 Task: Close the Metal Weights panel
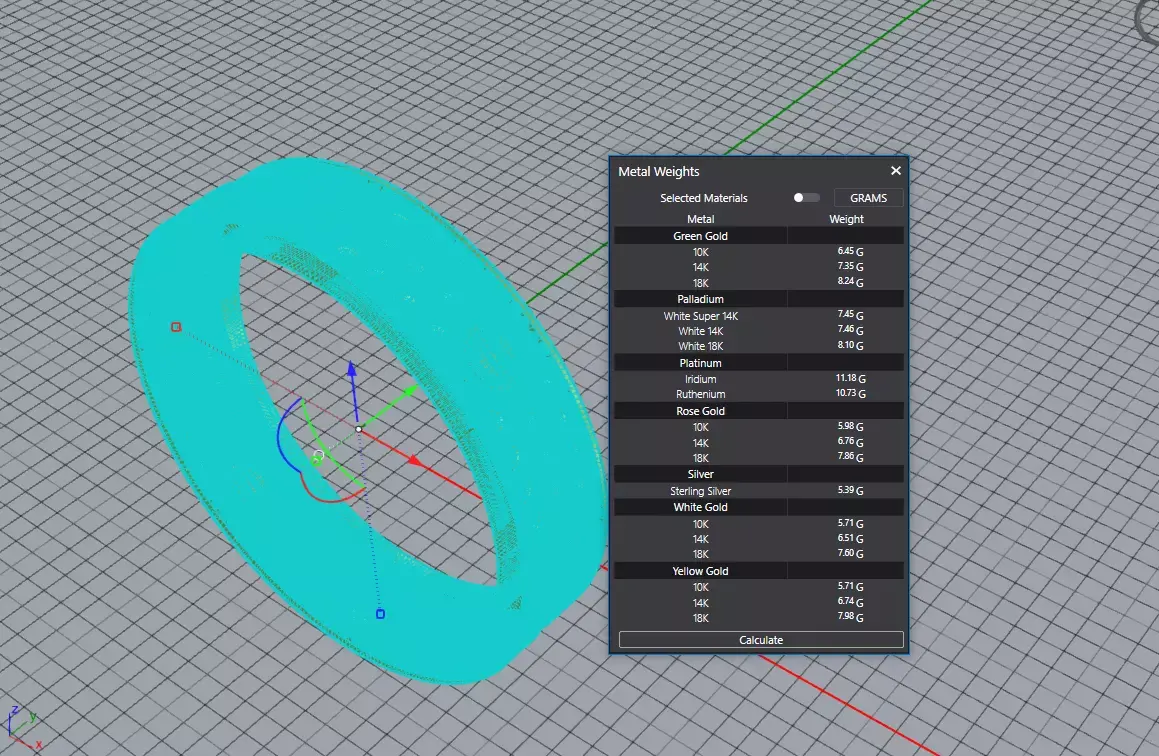coord(895,171)
